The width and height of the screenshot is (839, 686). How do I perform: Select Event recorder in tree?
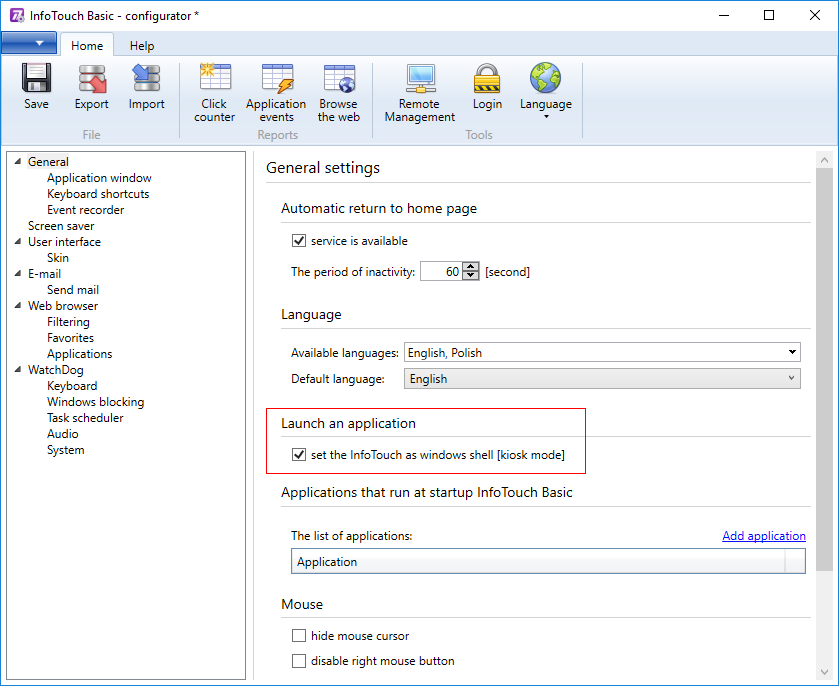[86, 210]
